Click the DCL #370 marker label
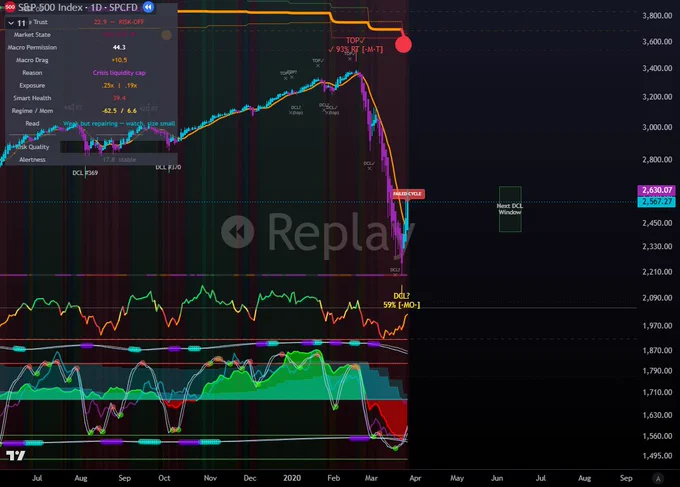This screenshot has width=680, height=487. [168, 167]
